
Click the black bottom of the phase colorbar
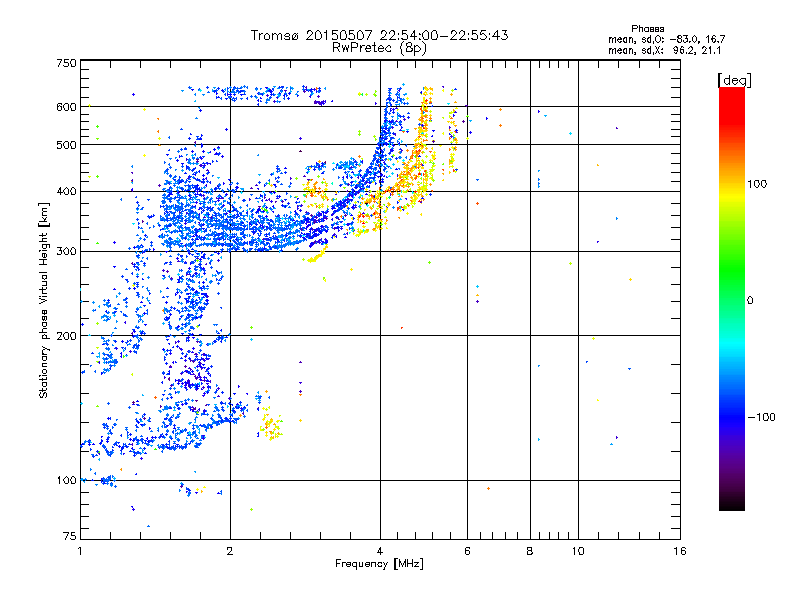(x=732, y=503)
